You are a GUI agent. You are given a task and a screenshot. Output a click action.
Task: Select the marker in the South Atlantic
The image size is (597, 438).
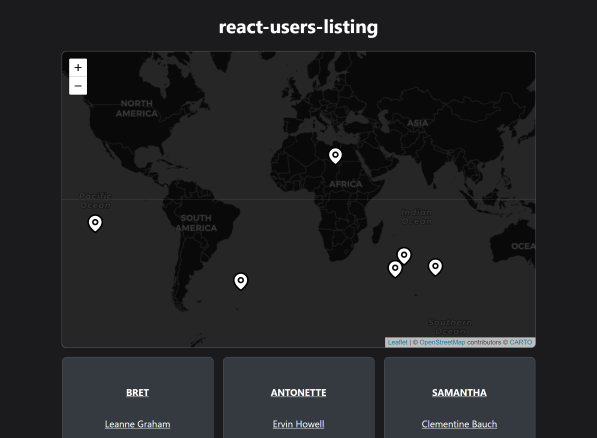241,281
